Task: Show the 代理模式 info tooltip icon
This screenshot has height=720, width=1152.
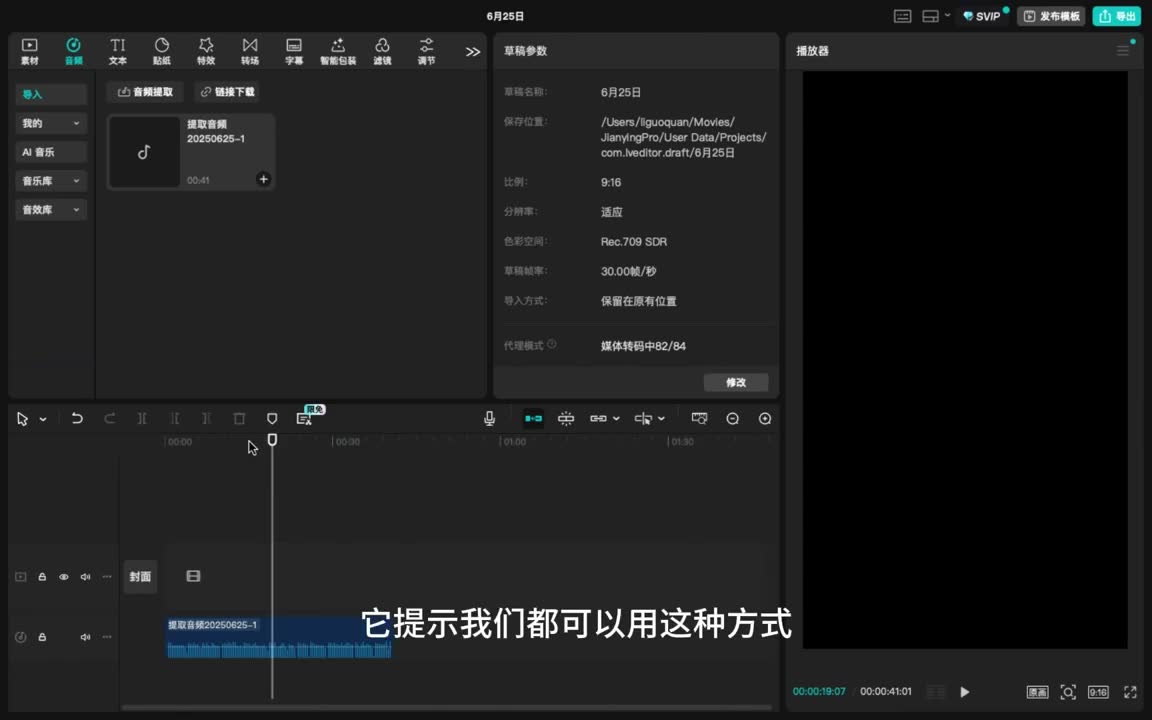Action: click(552, 344)
